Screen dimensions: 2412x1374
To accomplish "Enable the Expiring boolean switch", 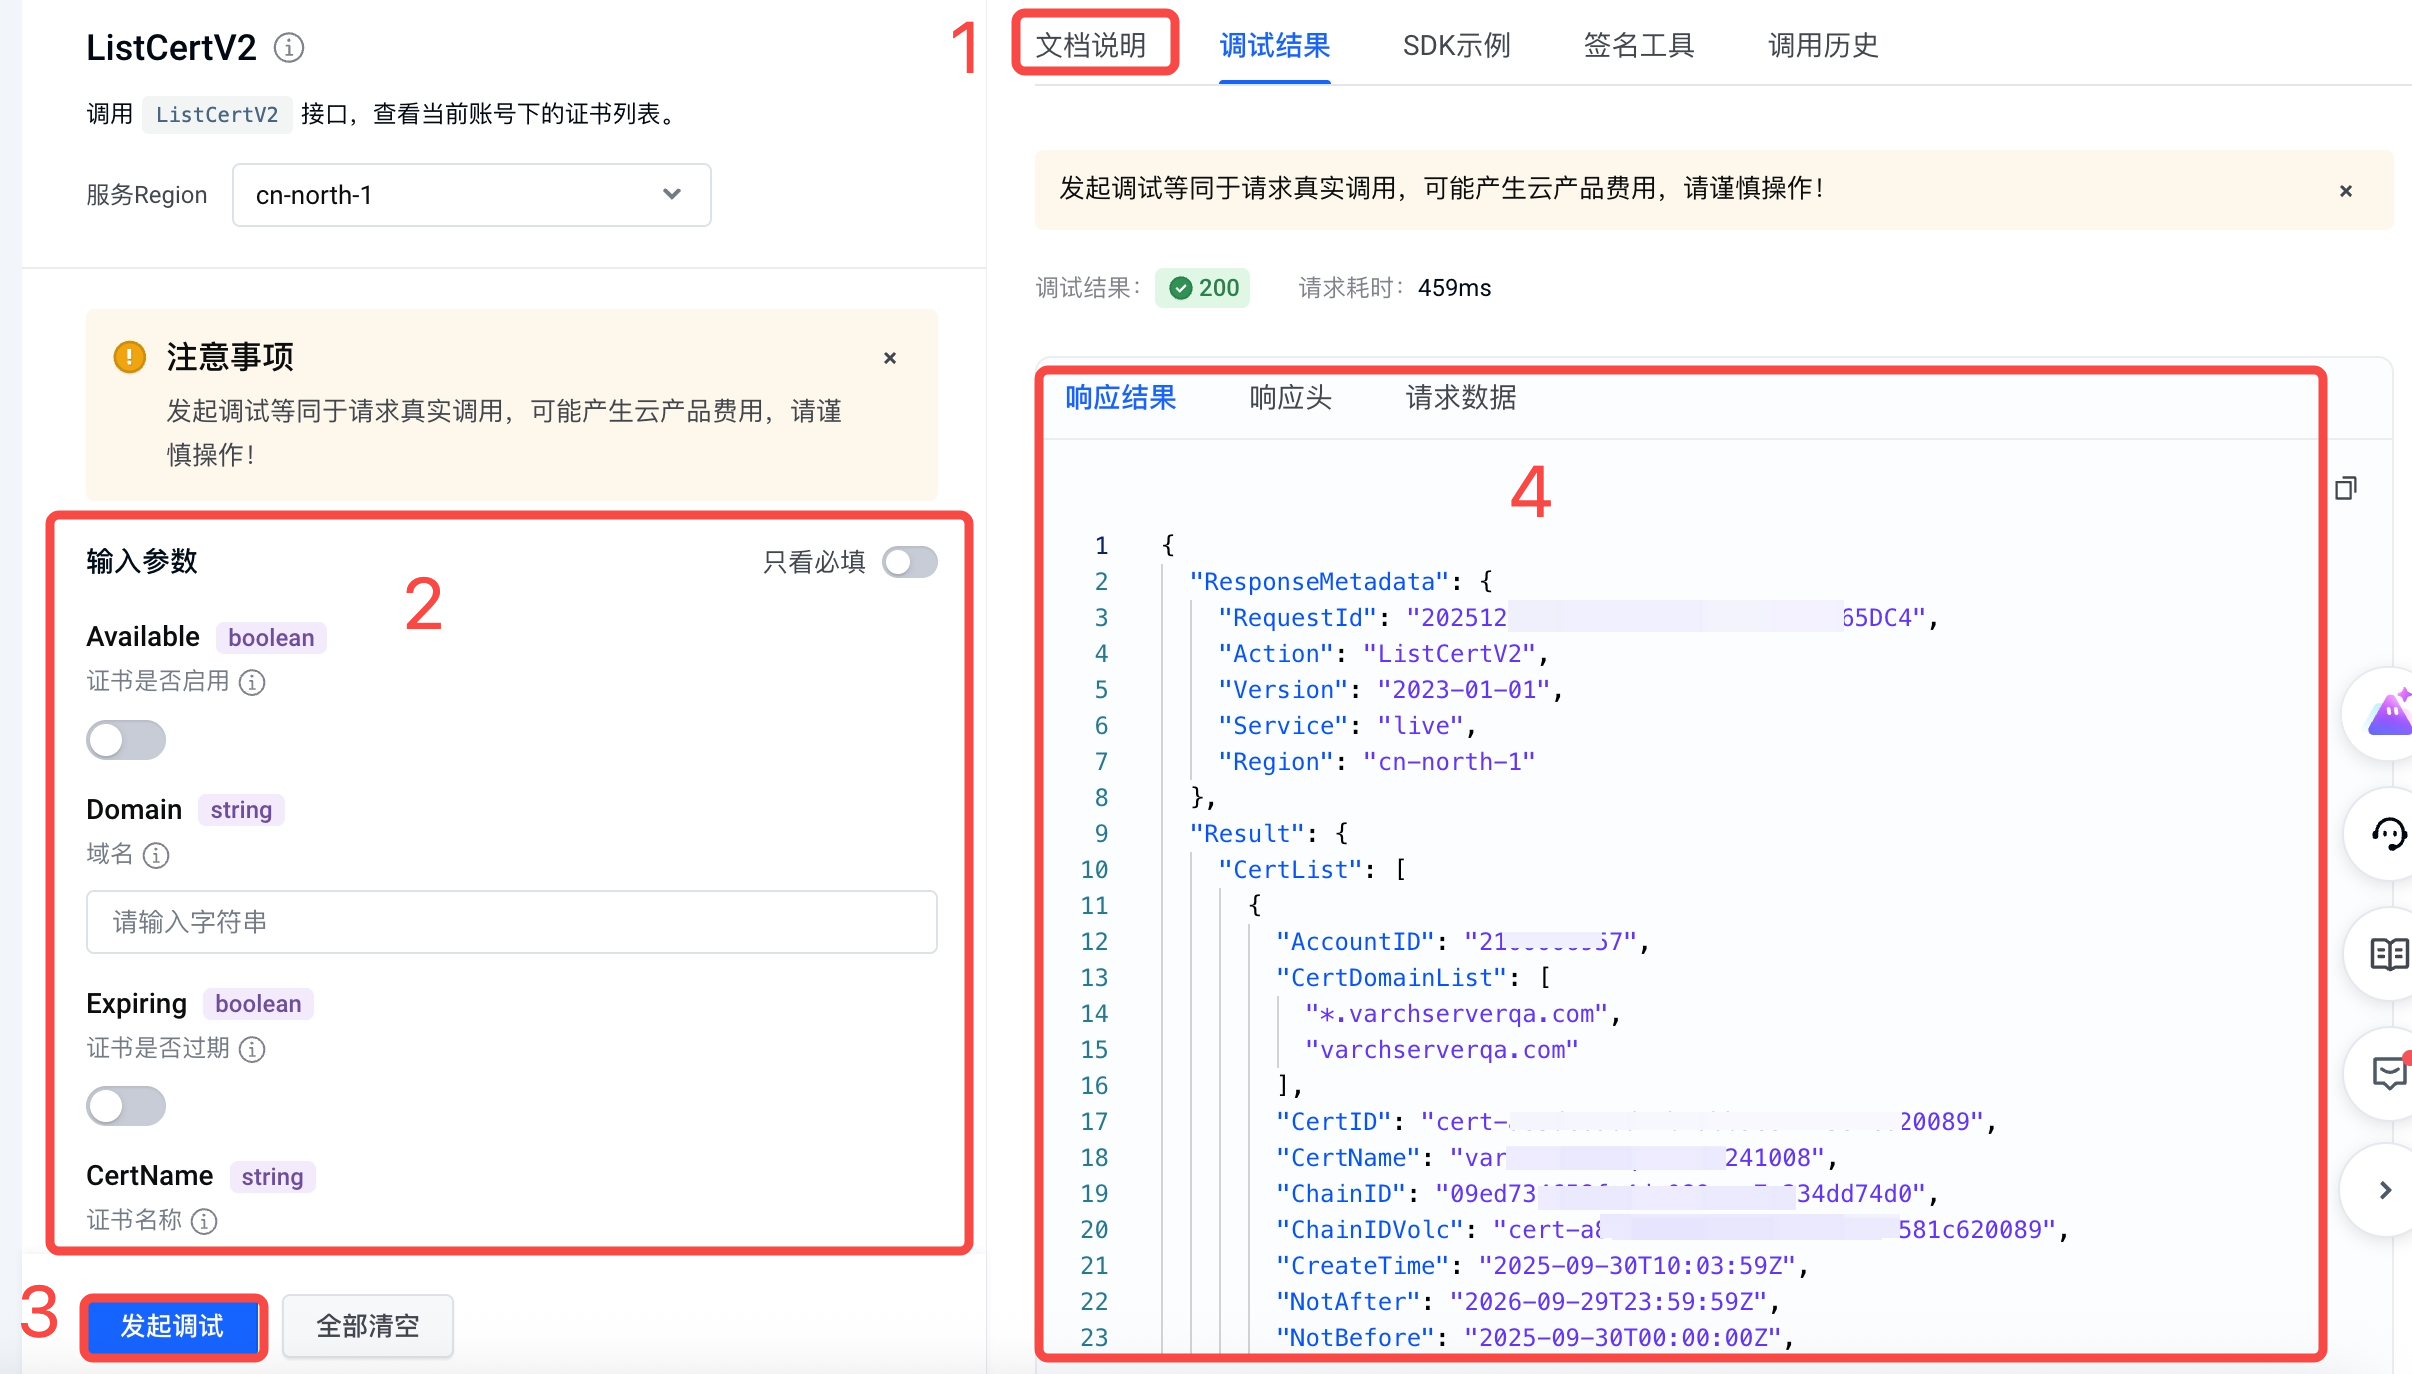I will pyautogui.click(x=126, y=1106).
